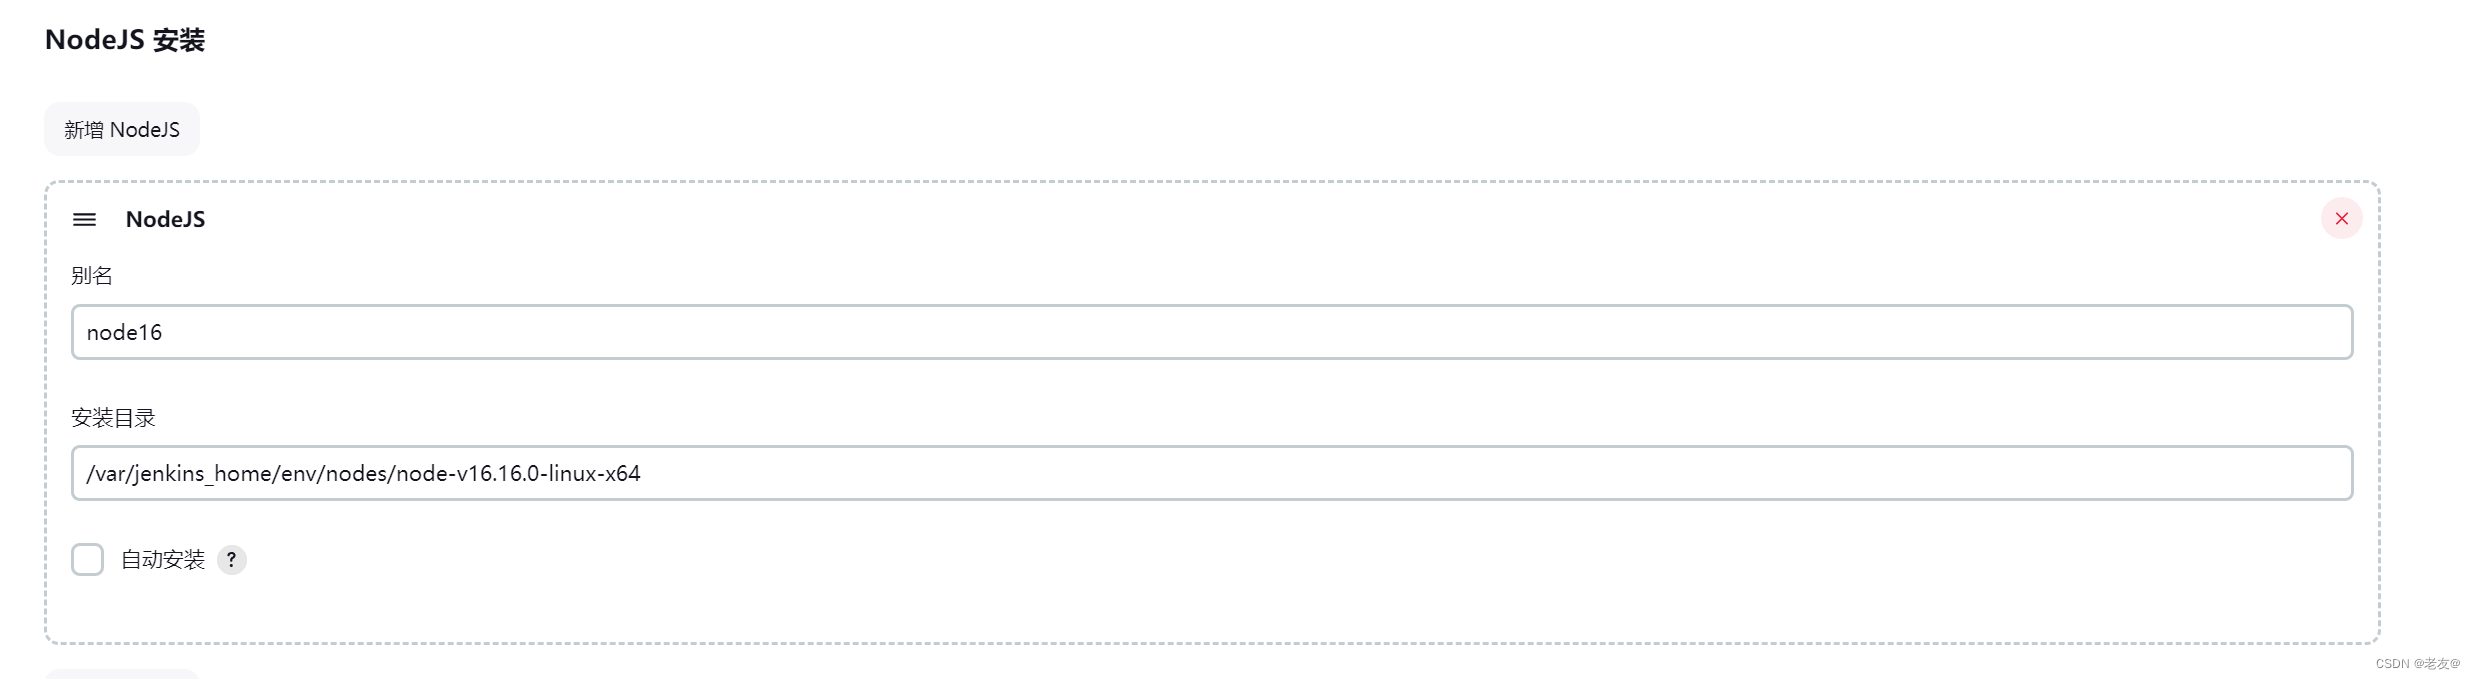Screen dimensions: 2475x679
Task: Enable the 自动安装 checkbox
Action: [88, 559]
